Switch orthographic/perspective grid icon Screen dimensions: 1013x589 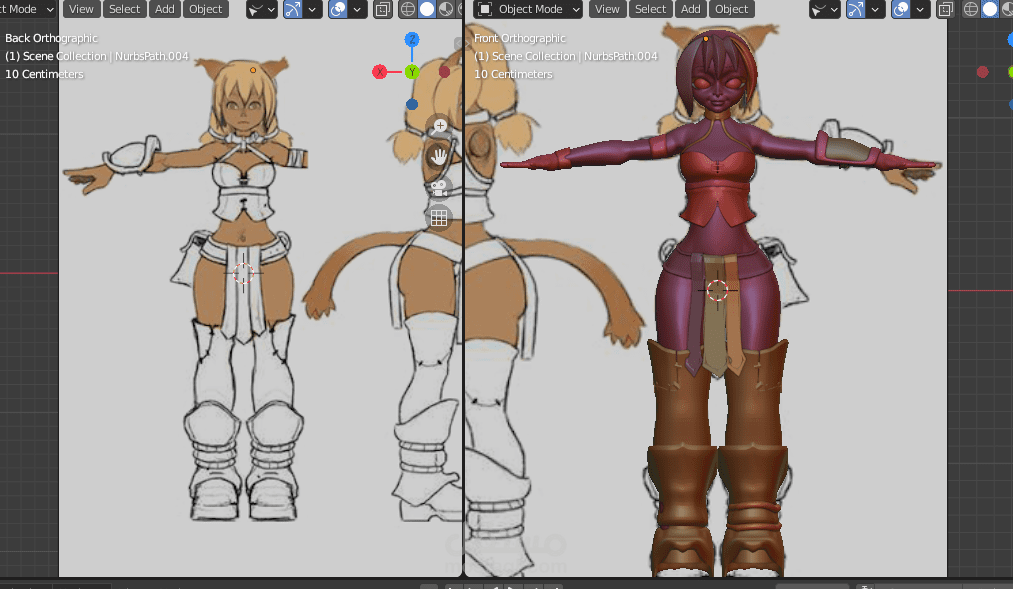(x=438, y=217)
